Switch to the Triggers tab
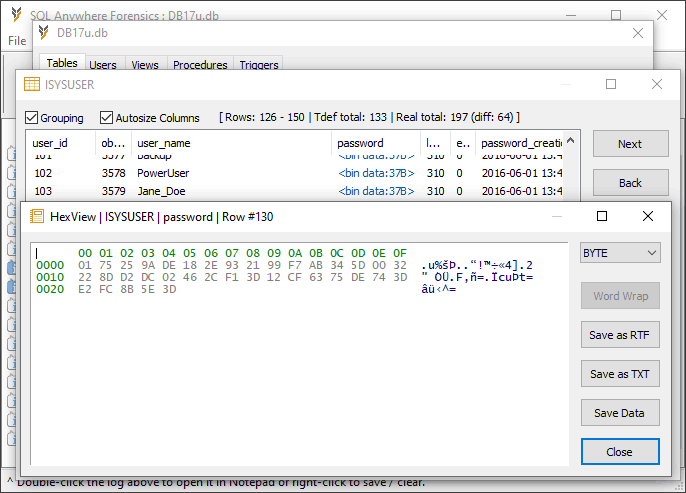 (x=259, y=65)
